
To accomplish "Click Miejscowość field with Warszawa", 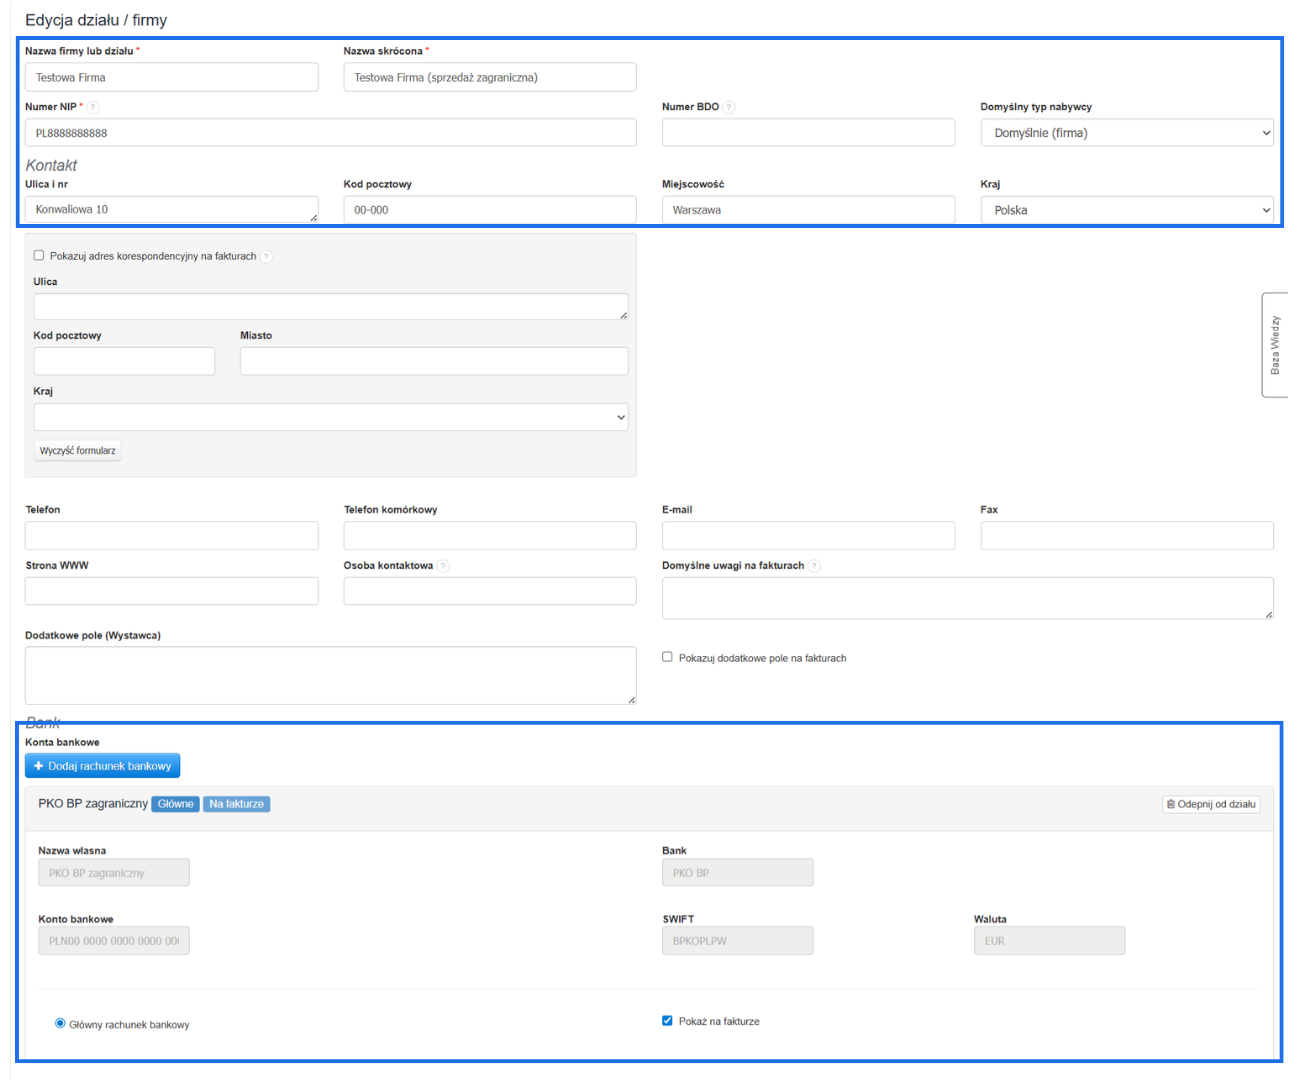I will pyautogui.click(x=808, y=210).
